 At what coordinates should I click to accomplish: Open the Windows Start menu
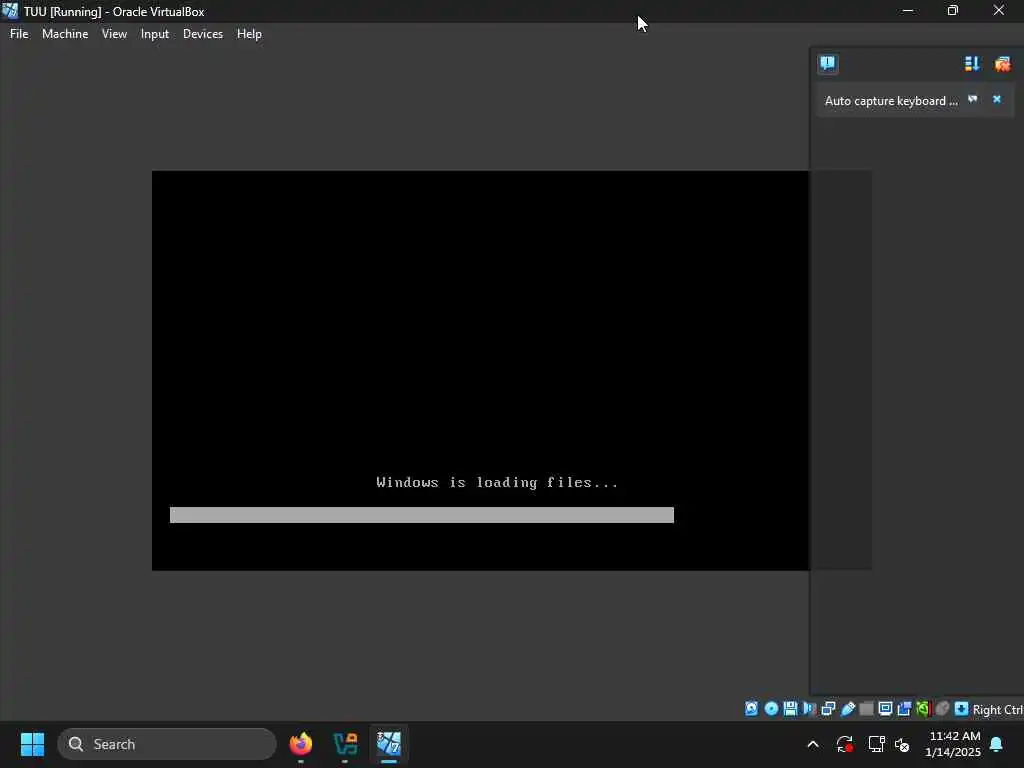32,744
